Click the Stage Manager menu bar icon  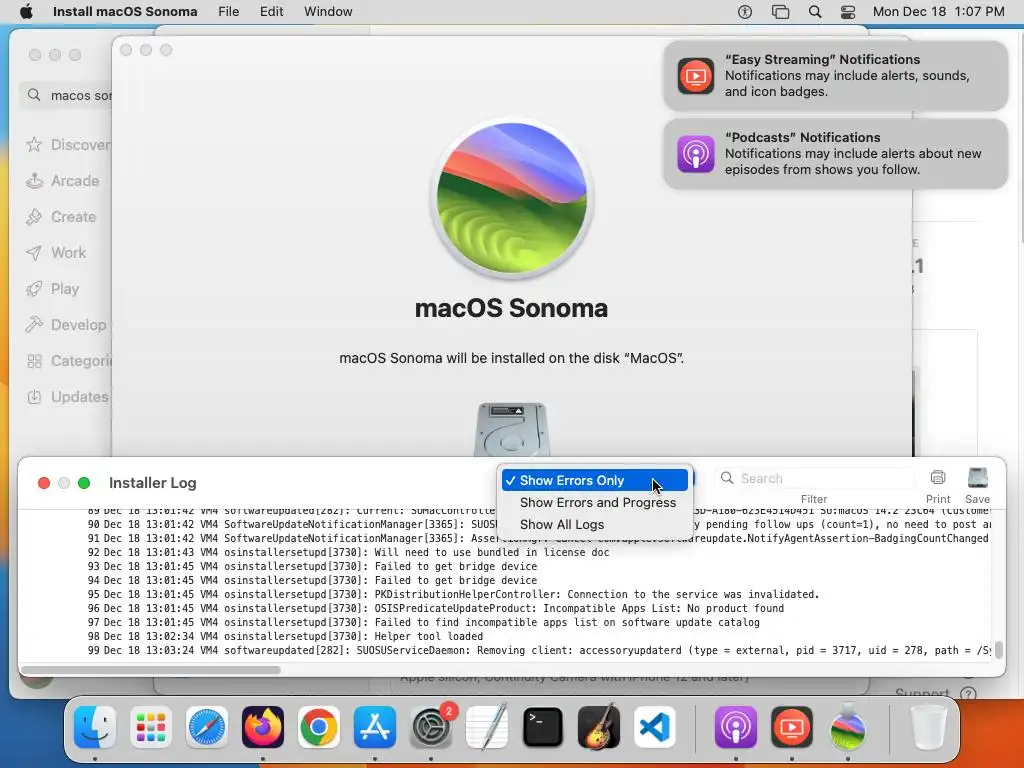(x=780, y=11)
